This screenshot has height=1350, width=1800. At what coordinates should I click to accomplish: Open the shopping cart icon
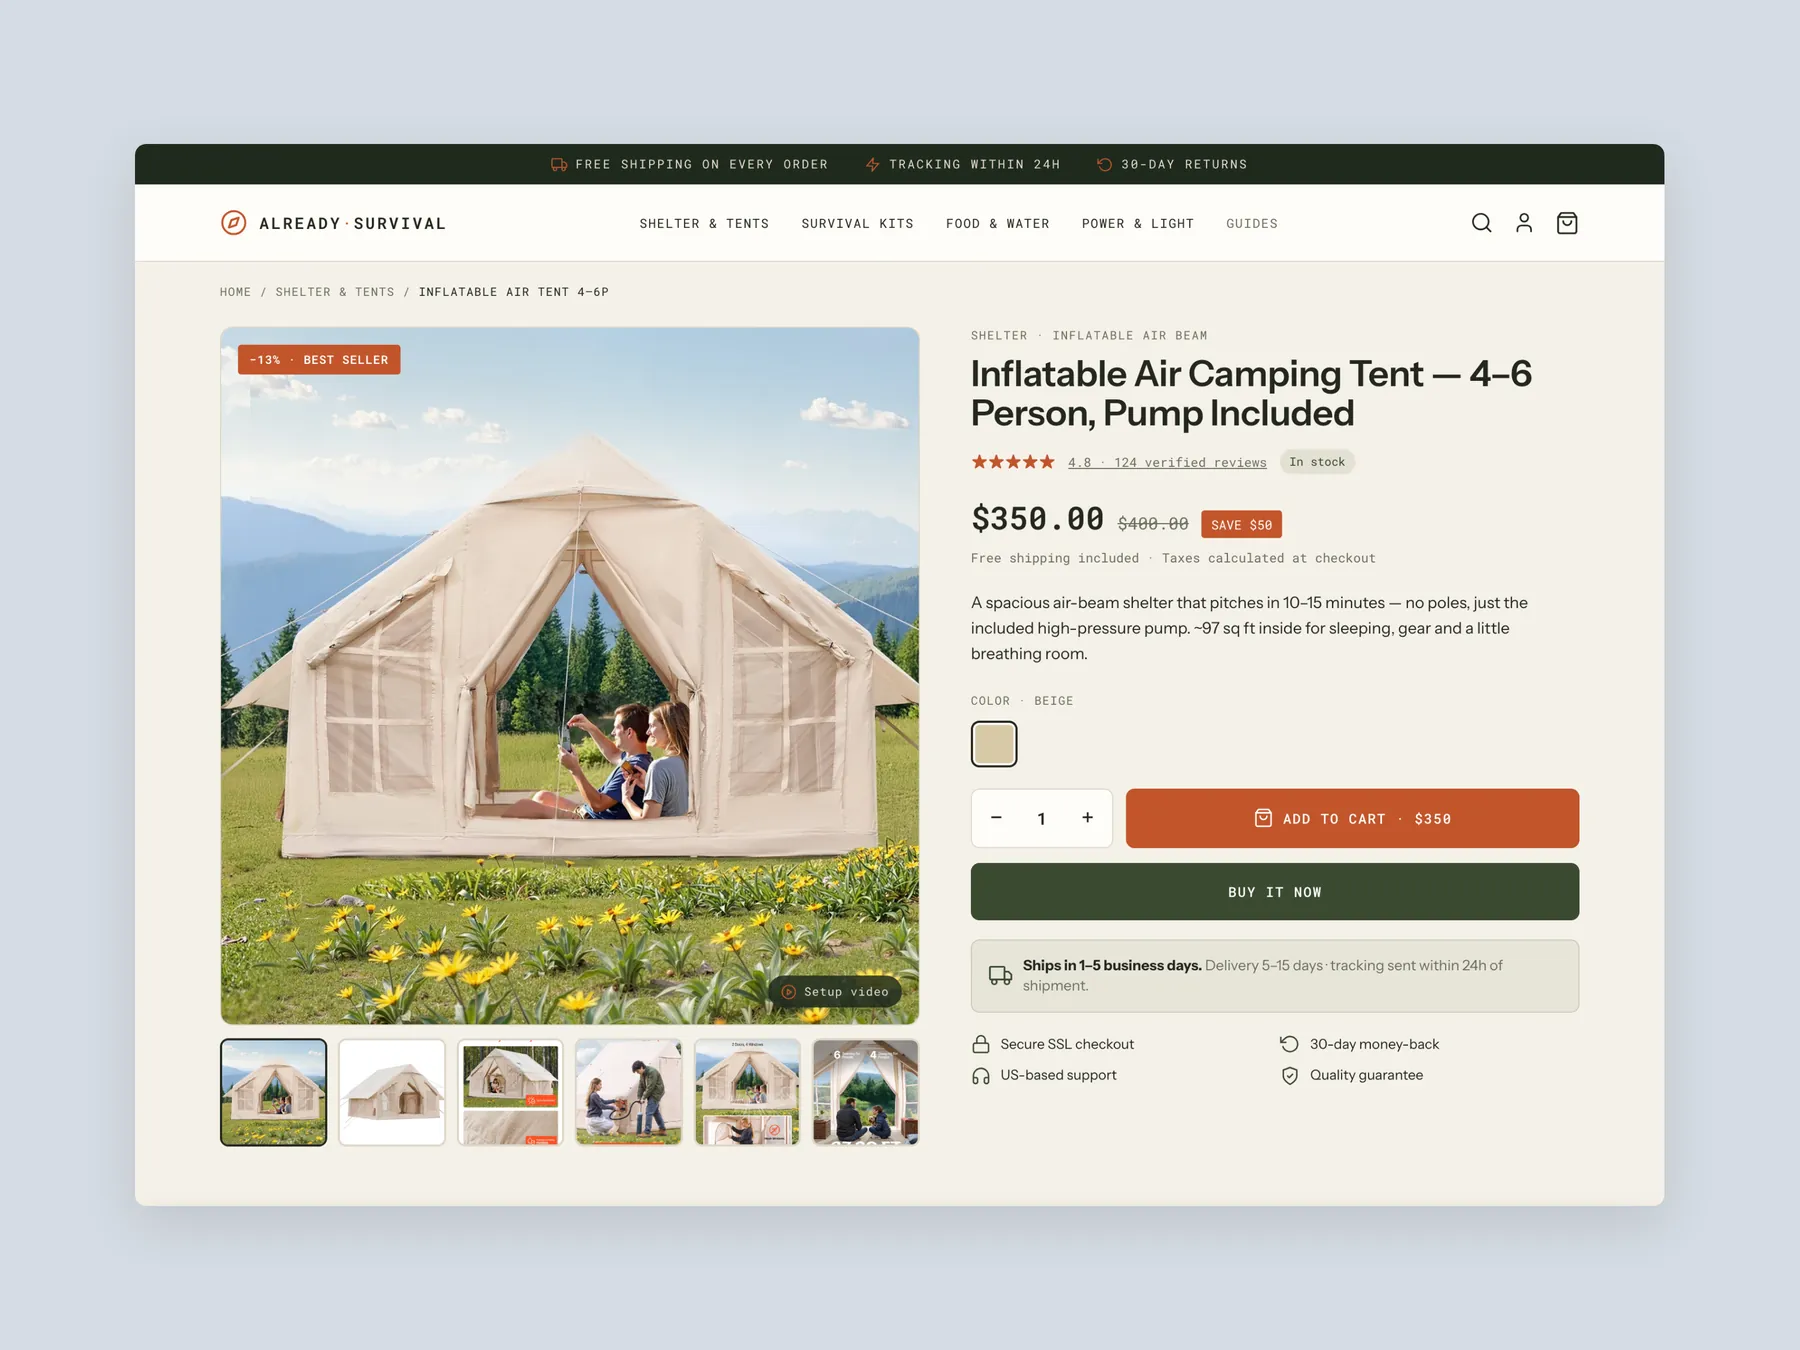[1567, 223]
